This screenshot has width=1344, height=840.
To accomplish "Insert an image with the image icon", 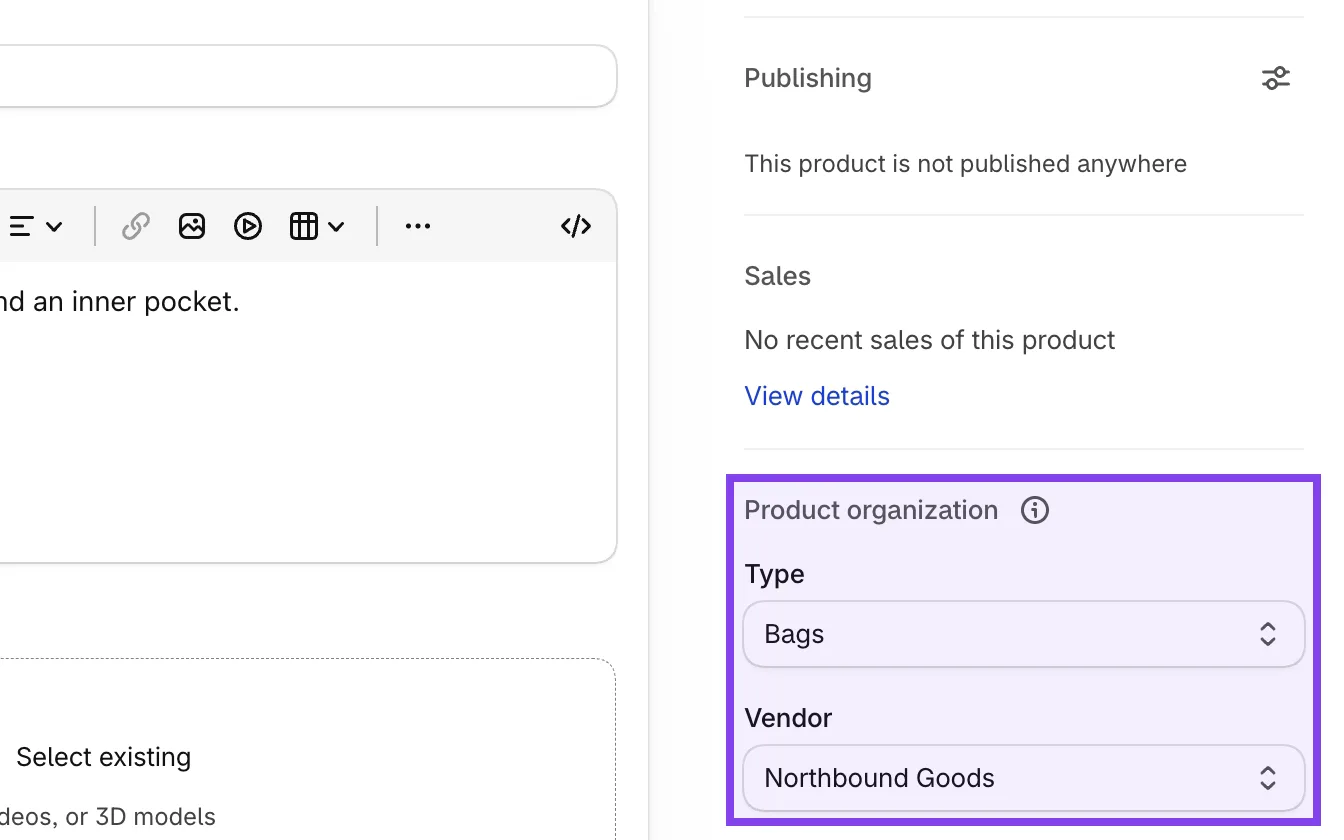I will (192, 226).
